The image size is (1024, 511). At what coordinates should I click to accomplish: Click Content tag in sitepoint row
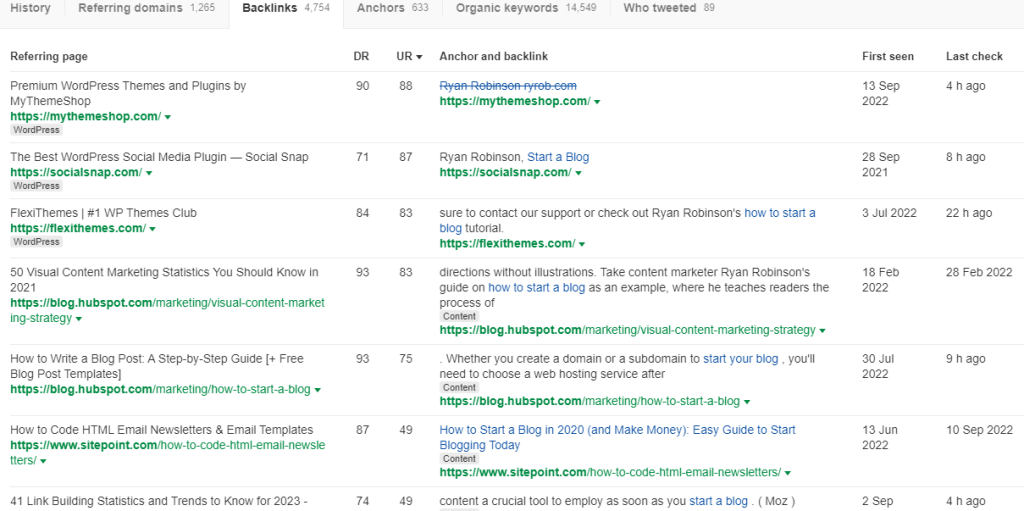[459, 459]
